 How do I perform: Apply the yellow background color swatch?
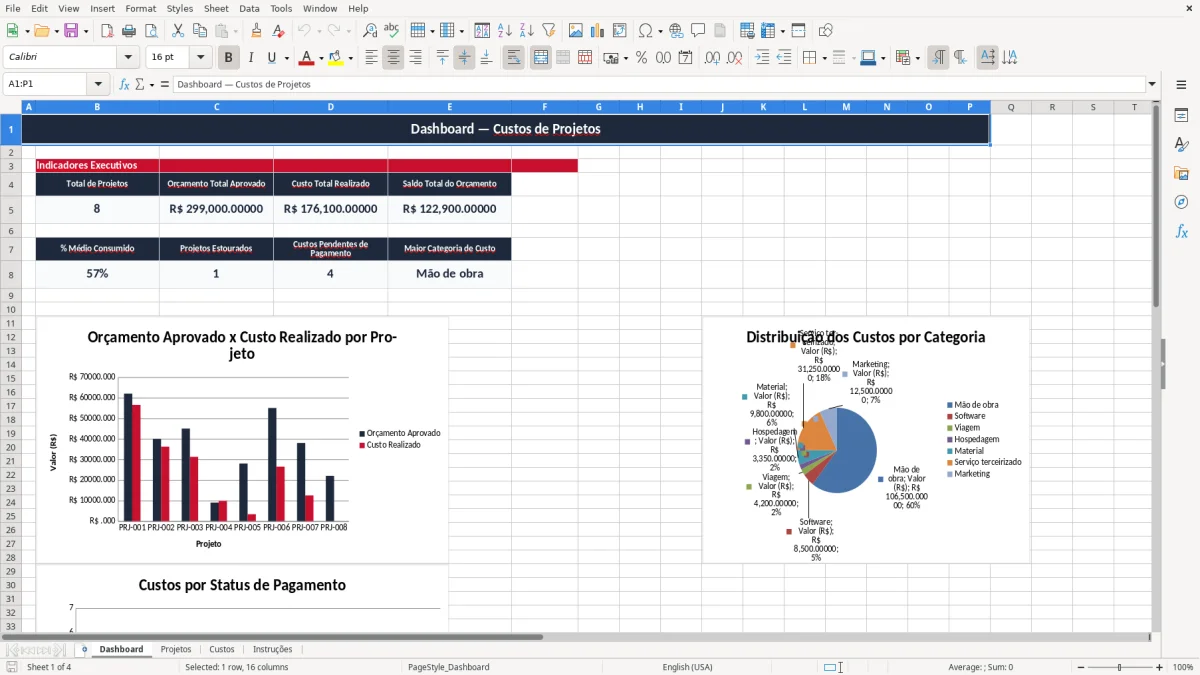336,58
